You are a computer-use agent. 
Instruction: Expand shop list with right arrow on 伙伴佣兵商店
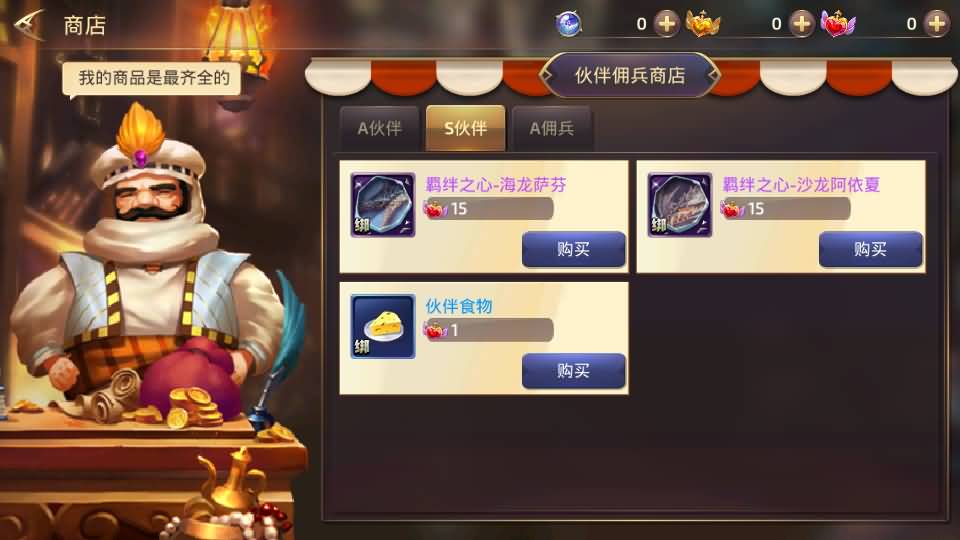click(713, 75)
